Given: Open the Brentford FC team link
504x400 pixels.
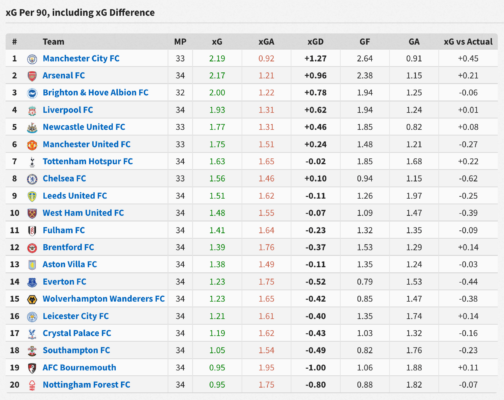Looking at the screenshot, I should tap(68, 247).
